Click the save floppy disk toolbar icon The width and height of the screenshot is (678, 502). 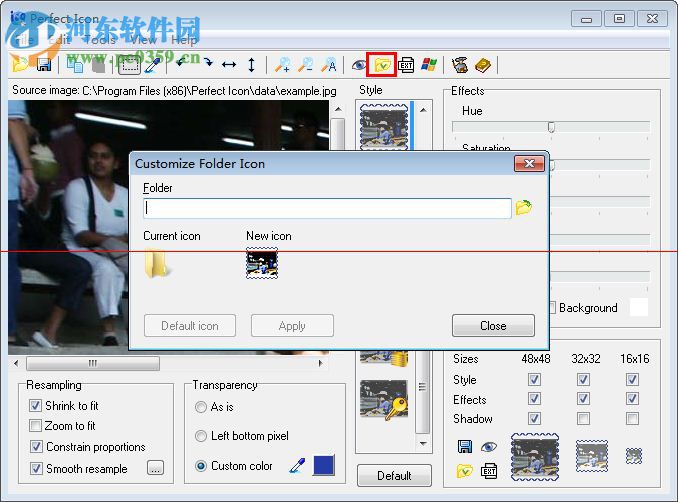pyautogui.click(x=44, y=65)
